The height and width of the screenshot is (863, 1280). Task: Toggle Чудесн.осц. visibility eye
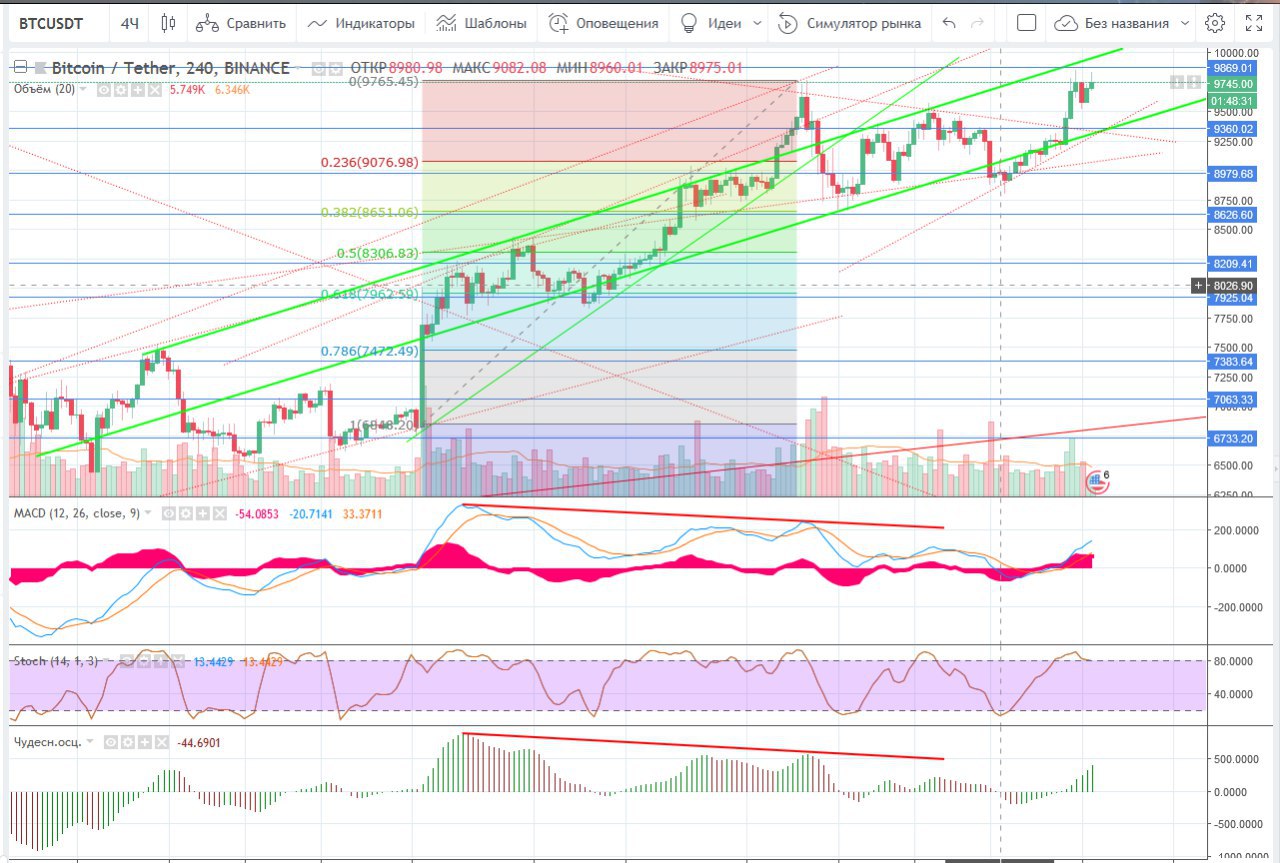[x=112, y=742]
